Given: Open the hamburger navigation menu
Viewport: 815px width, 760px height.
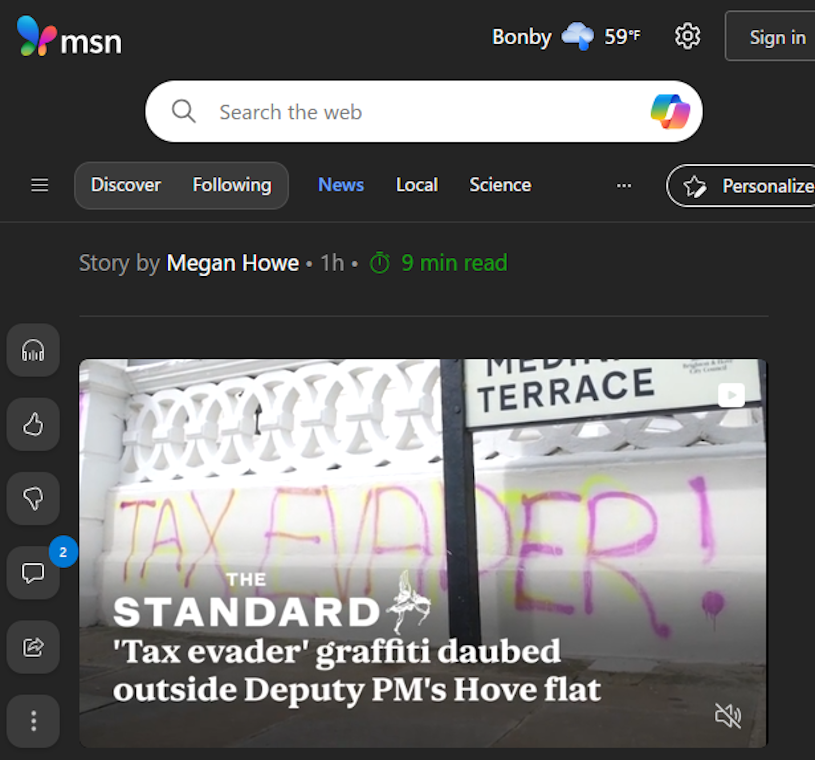Looking at the screenshot, I should (x=40, y=185).
